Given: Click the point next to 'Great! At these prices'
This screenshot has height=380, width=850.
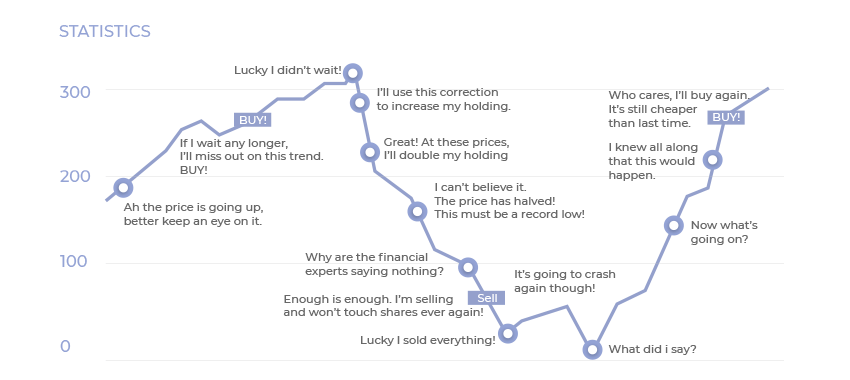Looking at the screenshot, I should point(370,152).
